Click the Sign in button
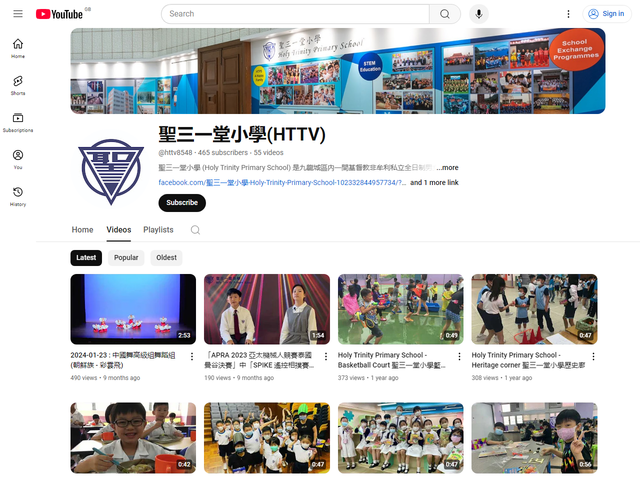The height and width of the screenshot is (480, 640). coord(606,14)
